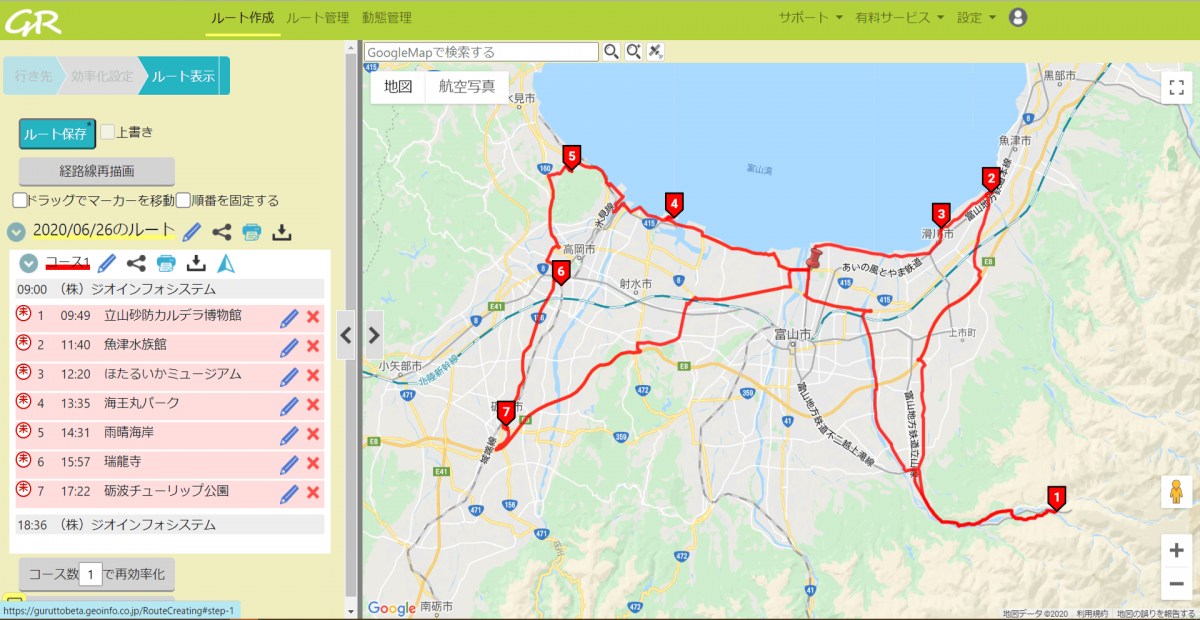Click the share icon for the 2020/06/26 route

pyautogui.click(x=222, y=232)
